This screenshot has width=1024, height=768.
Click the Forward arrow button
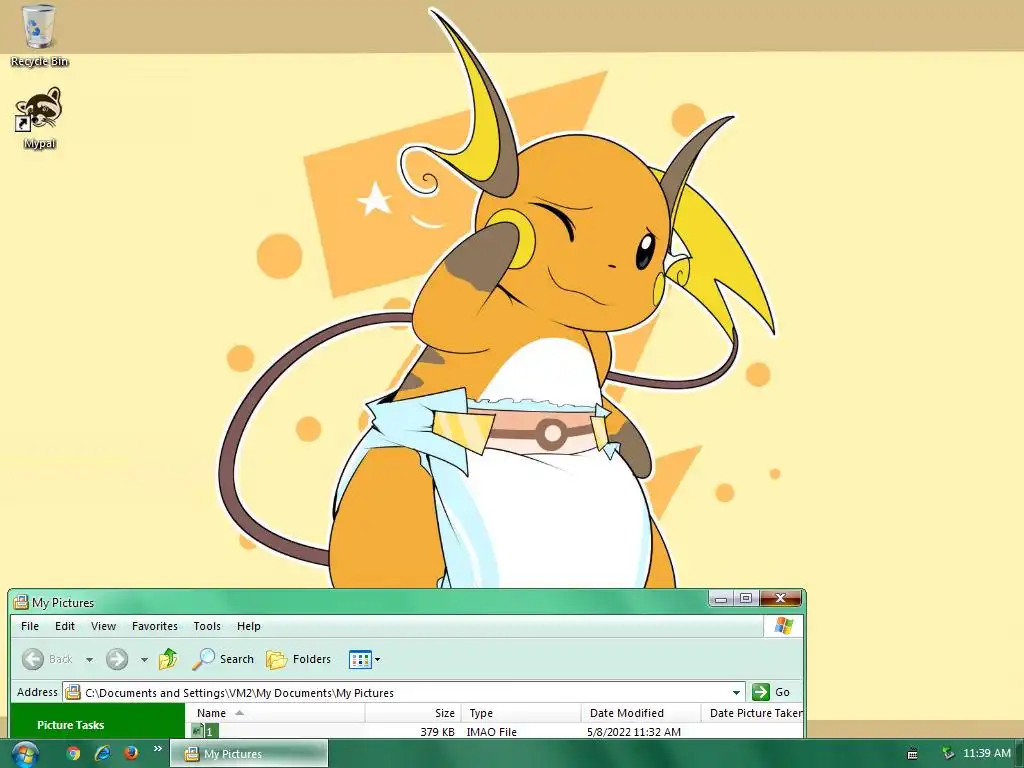(x=117, y=659)
